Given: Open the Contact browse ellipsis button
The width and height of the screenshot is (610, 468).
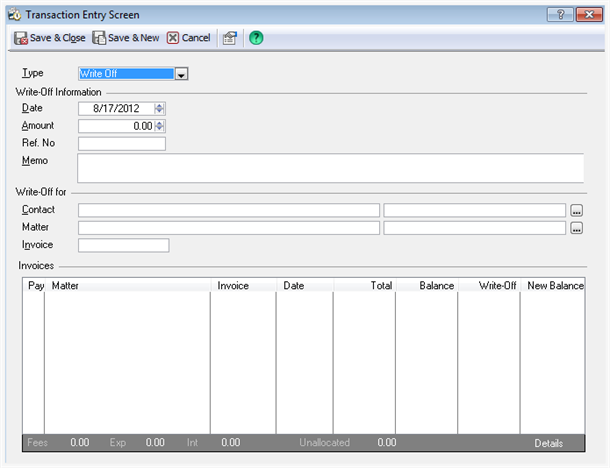Looking at the screenshot, I should [576, 210].
